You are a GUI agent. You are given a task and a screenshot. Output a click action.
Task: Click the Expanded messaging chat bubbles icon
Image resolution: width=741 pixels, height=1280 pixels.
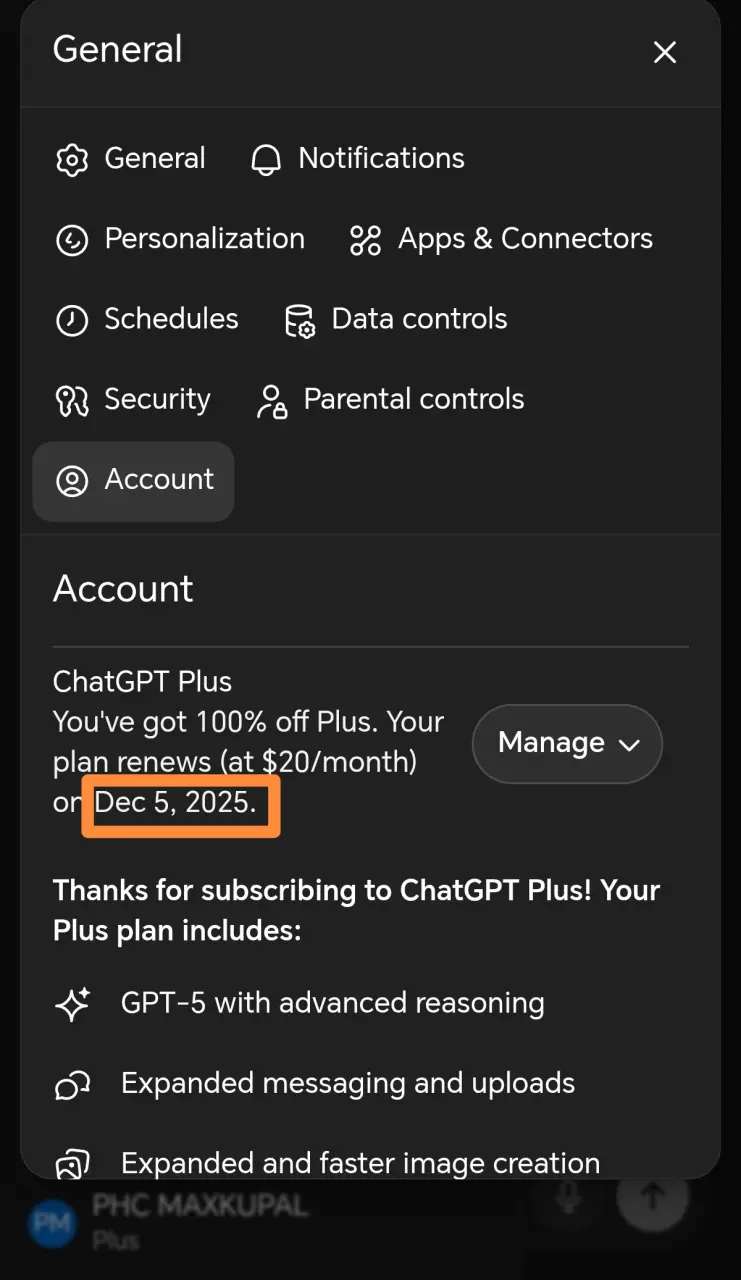[x=73, y=1084]
